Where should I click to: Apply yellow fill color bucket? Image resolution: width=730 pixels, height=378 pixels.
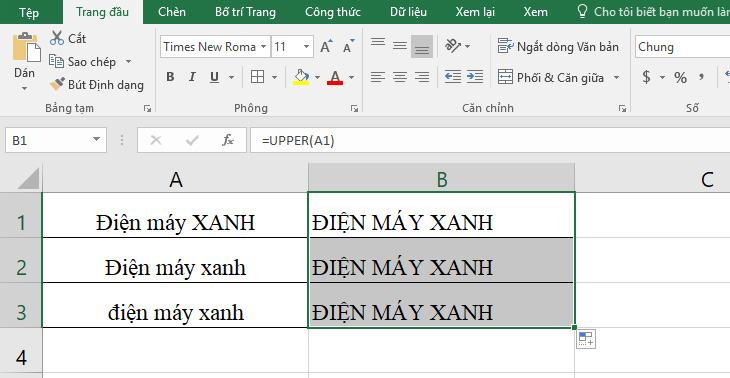302,77
